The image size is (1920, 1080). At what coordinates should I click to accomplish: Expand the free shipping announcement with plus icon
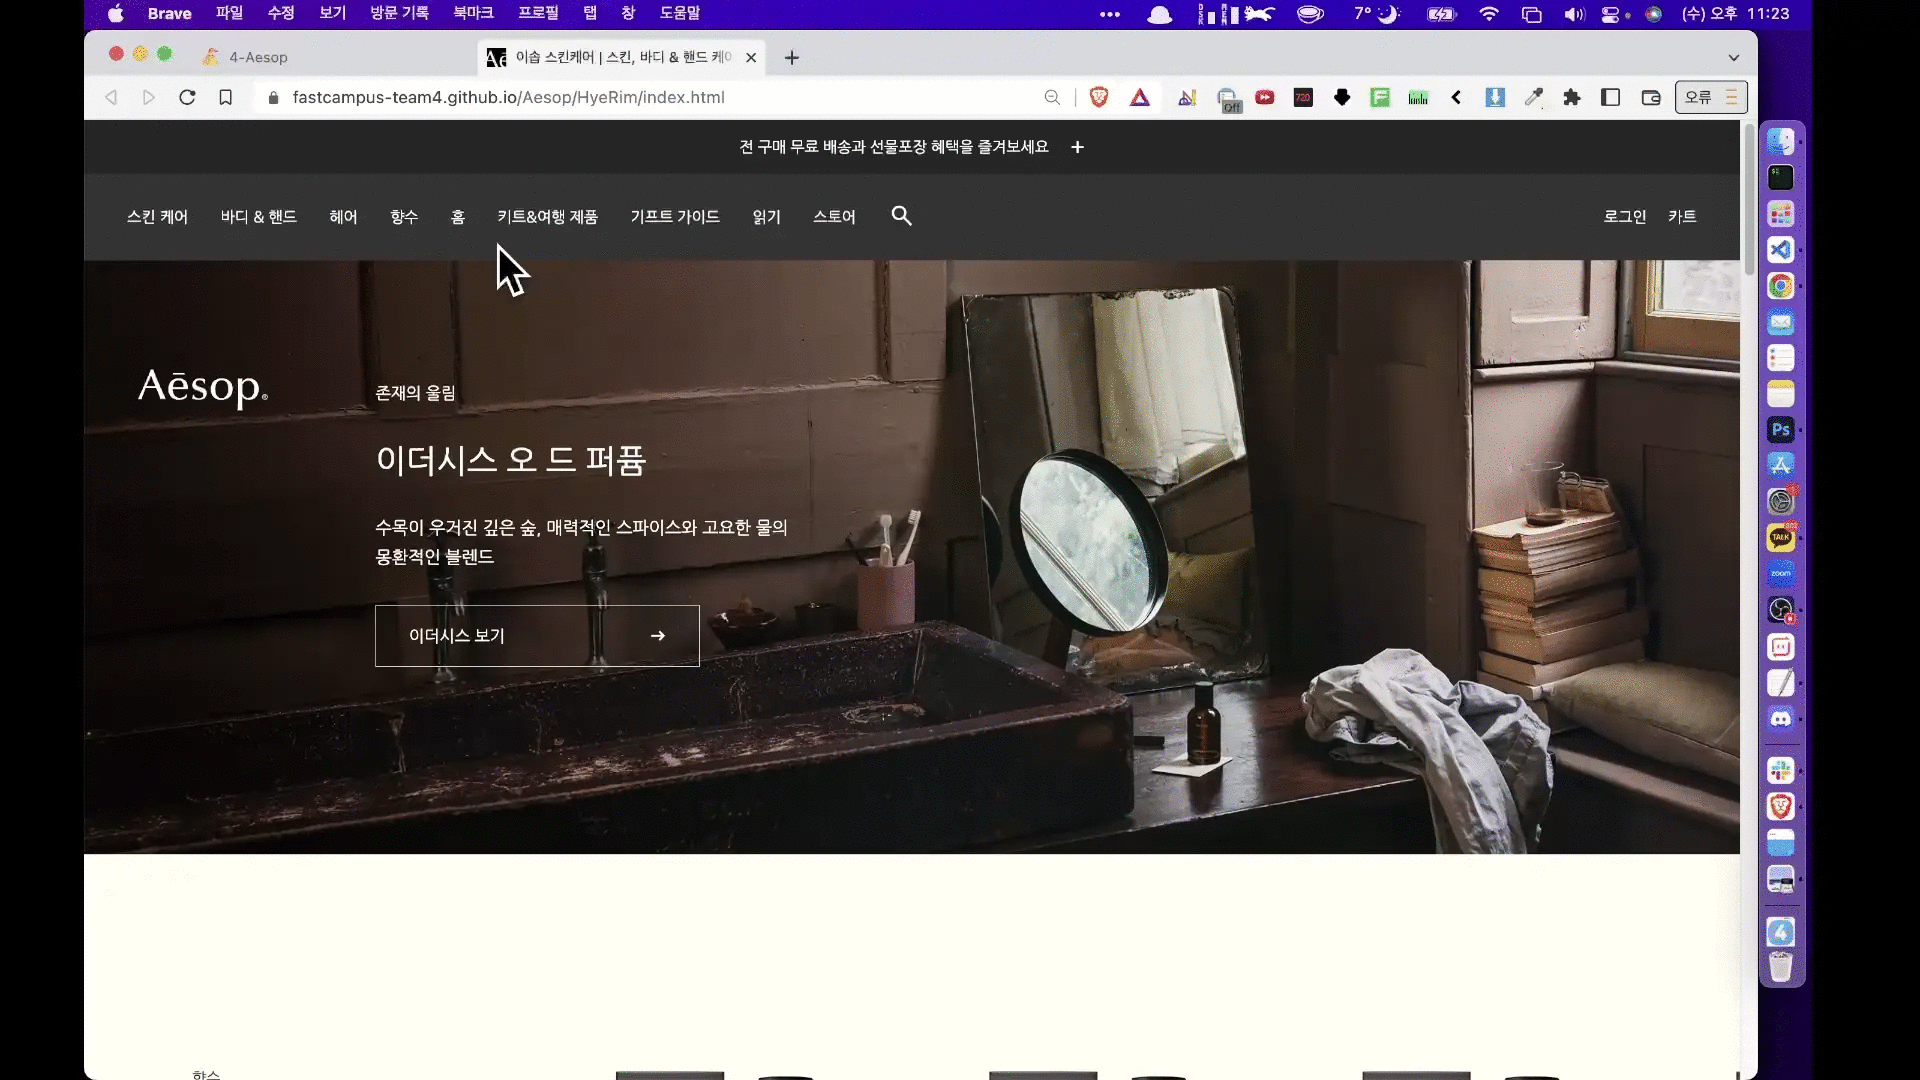[x=1077, y=147]
